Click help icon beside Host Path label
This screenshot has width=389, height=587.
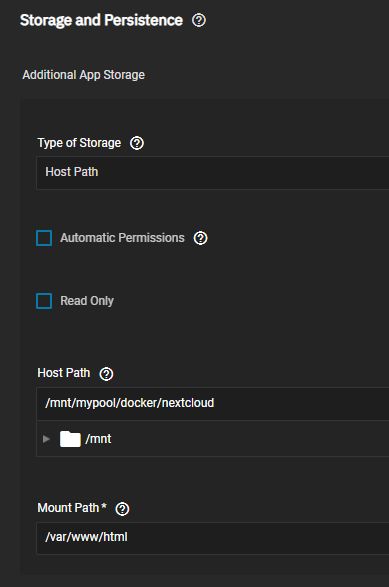coord(106,374)
